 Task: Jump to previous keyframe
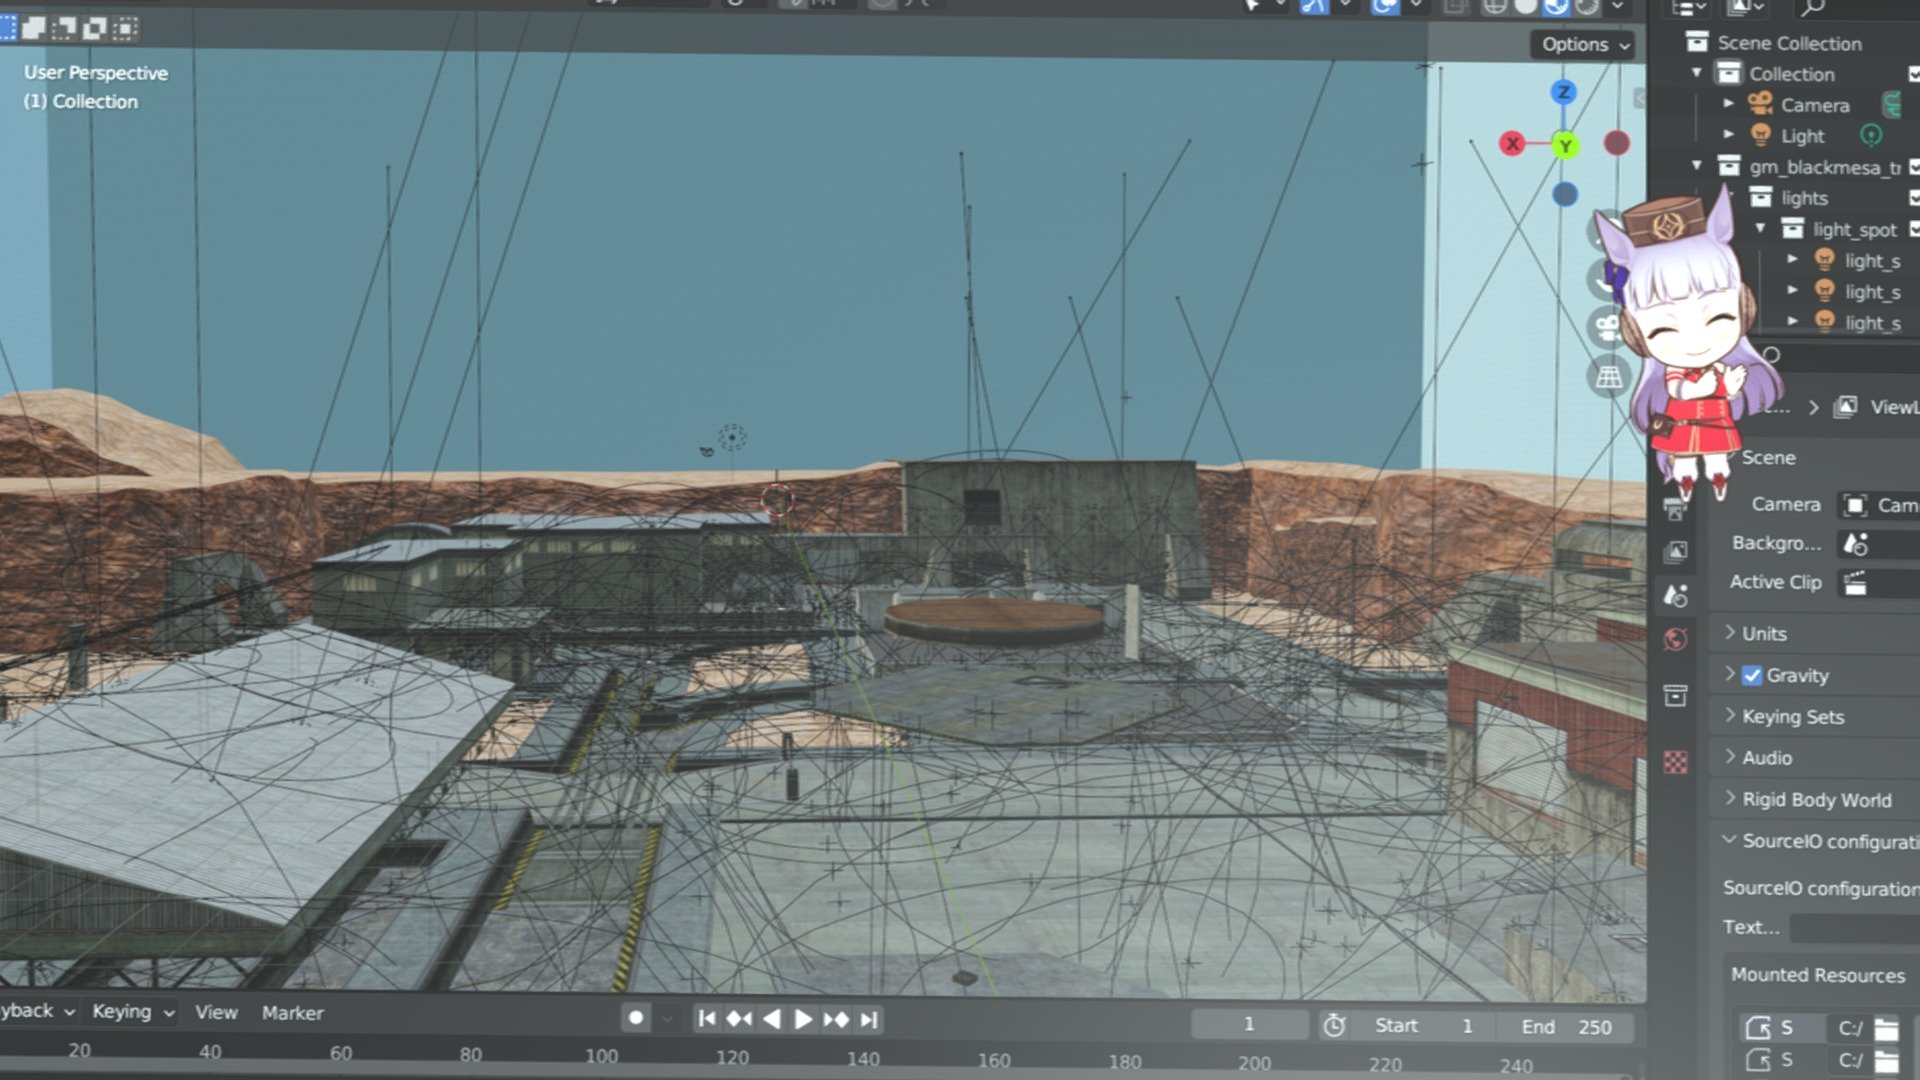739,1019
